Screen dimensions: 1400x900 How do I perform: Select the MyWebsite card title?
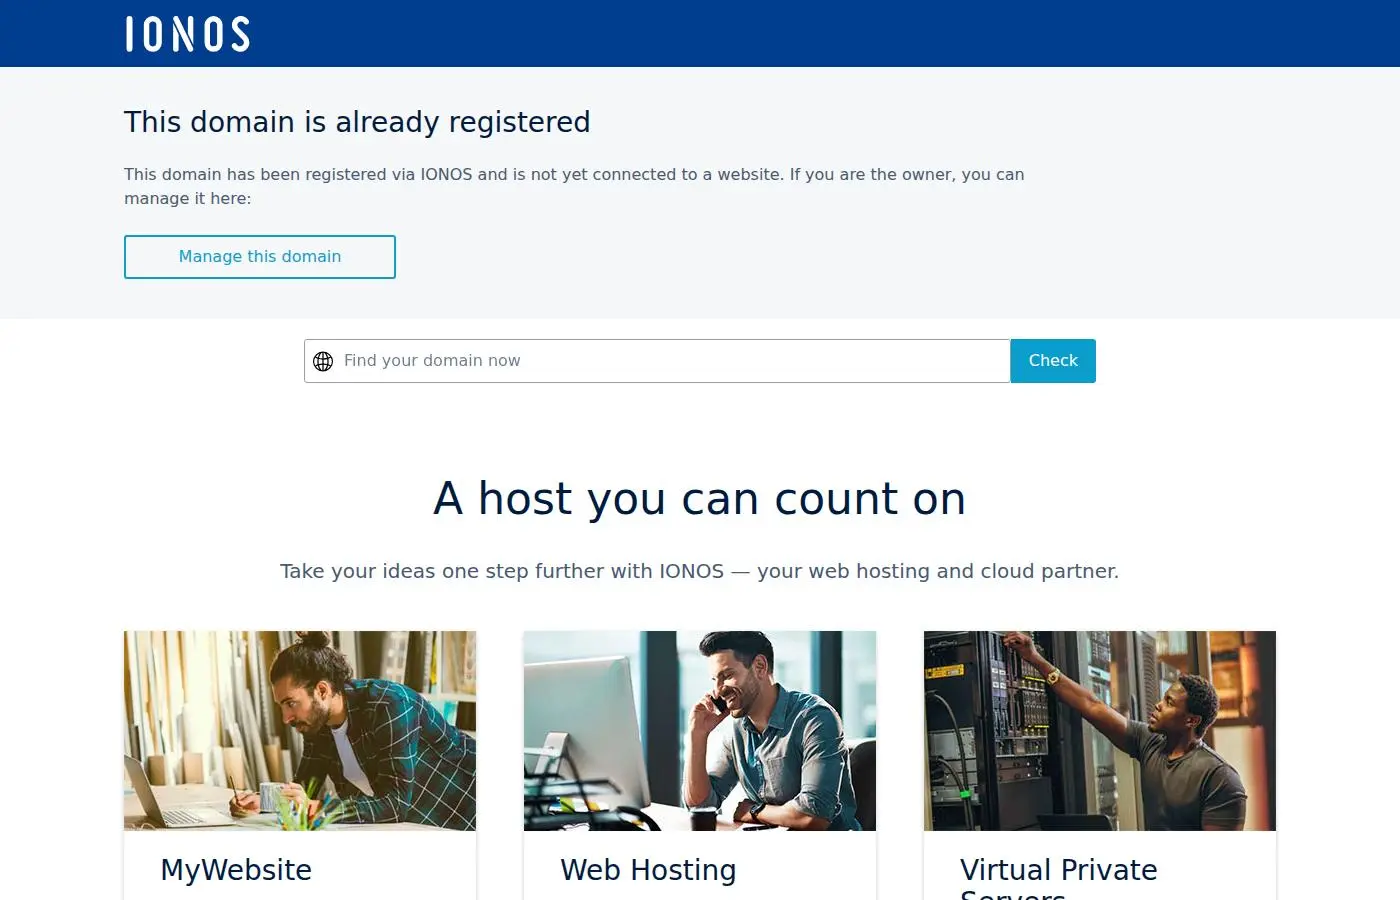(x=236, y=870)
